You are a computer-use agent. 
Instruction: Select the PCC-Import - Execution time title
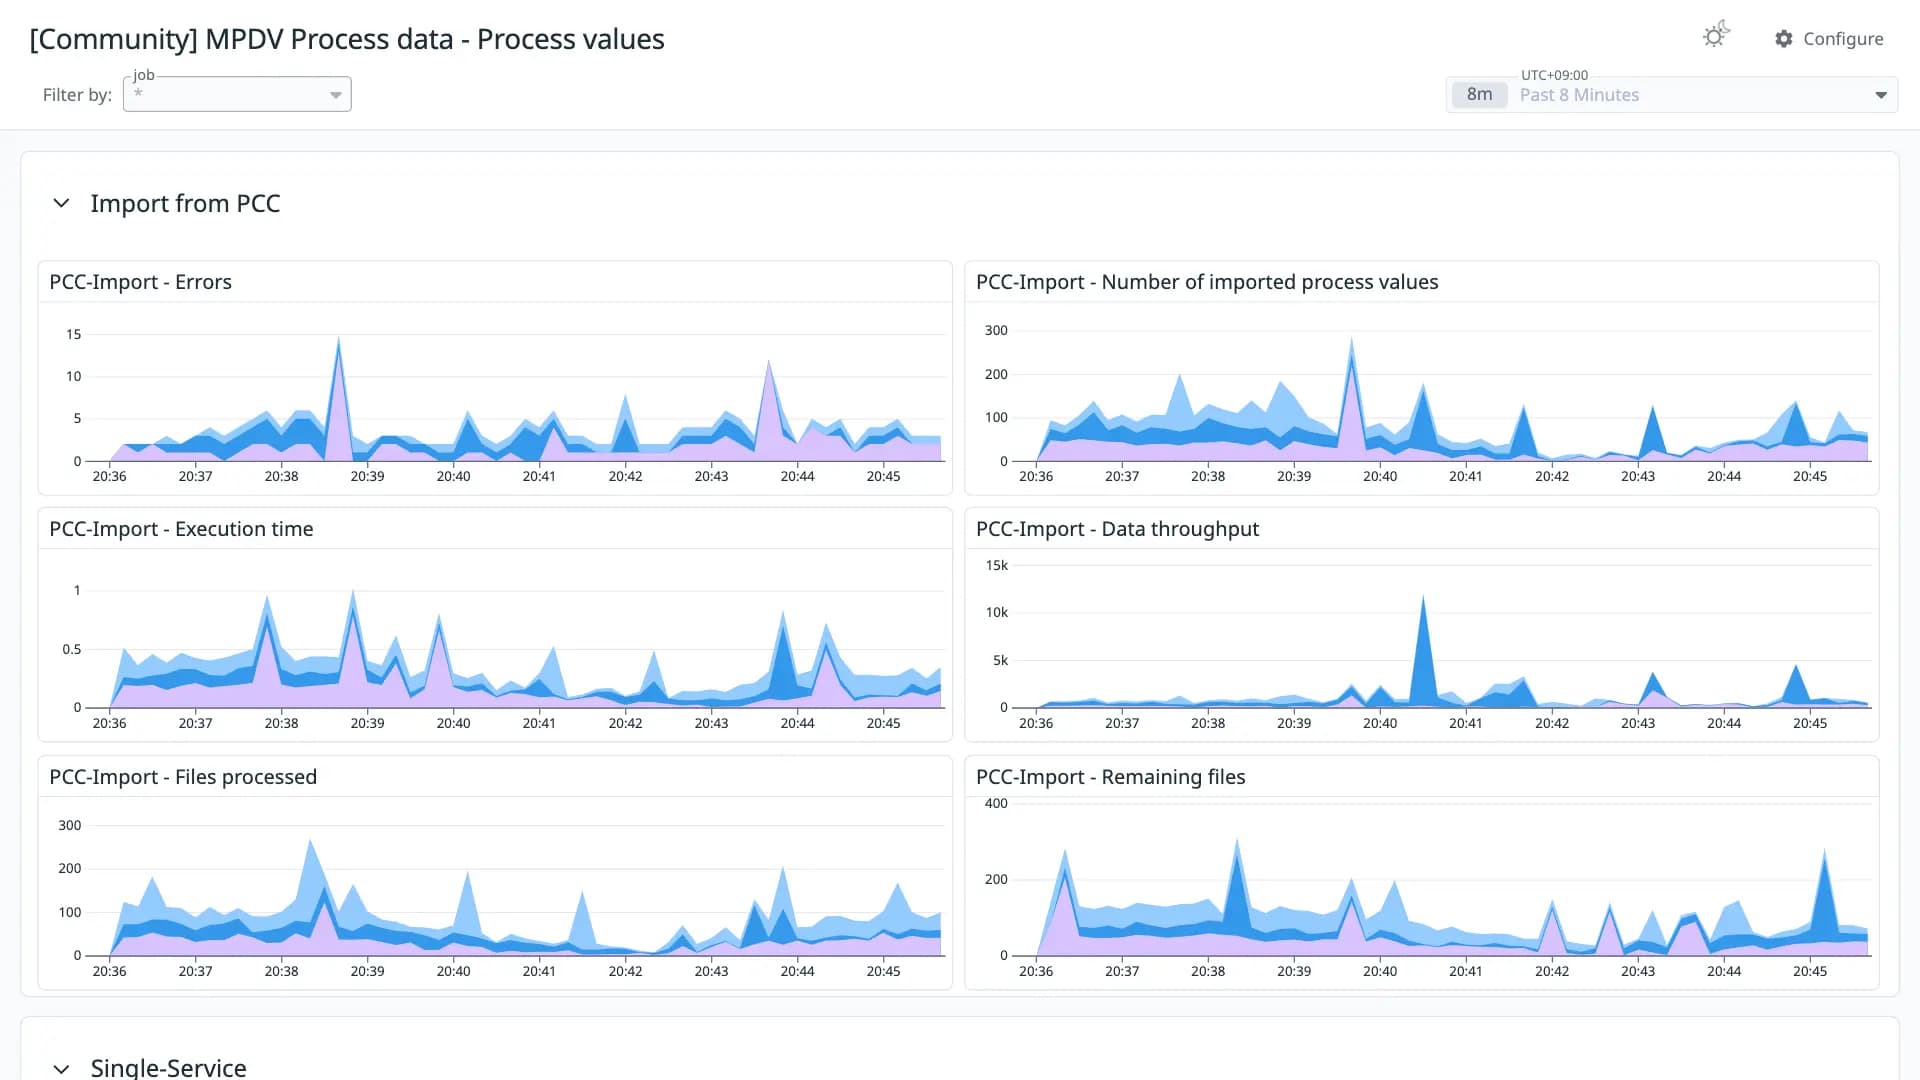click(181, 529)
